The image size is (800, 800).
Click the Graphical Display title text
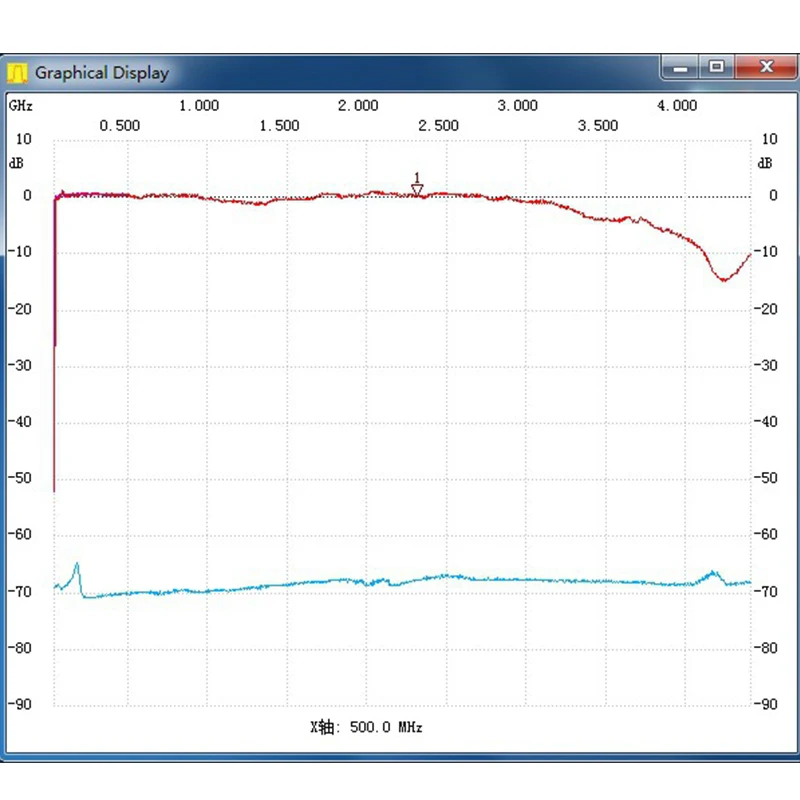click(102, 73)
